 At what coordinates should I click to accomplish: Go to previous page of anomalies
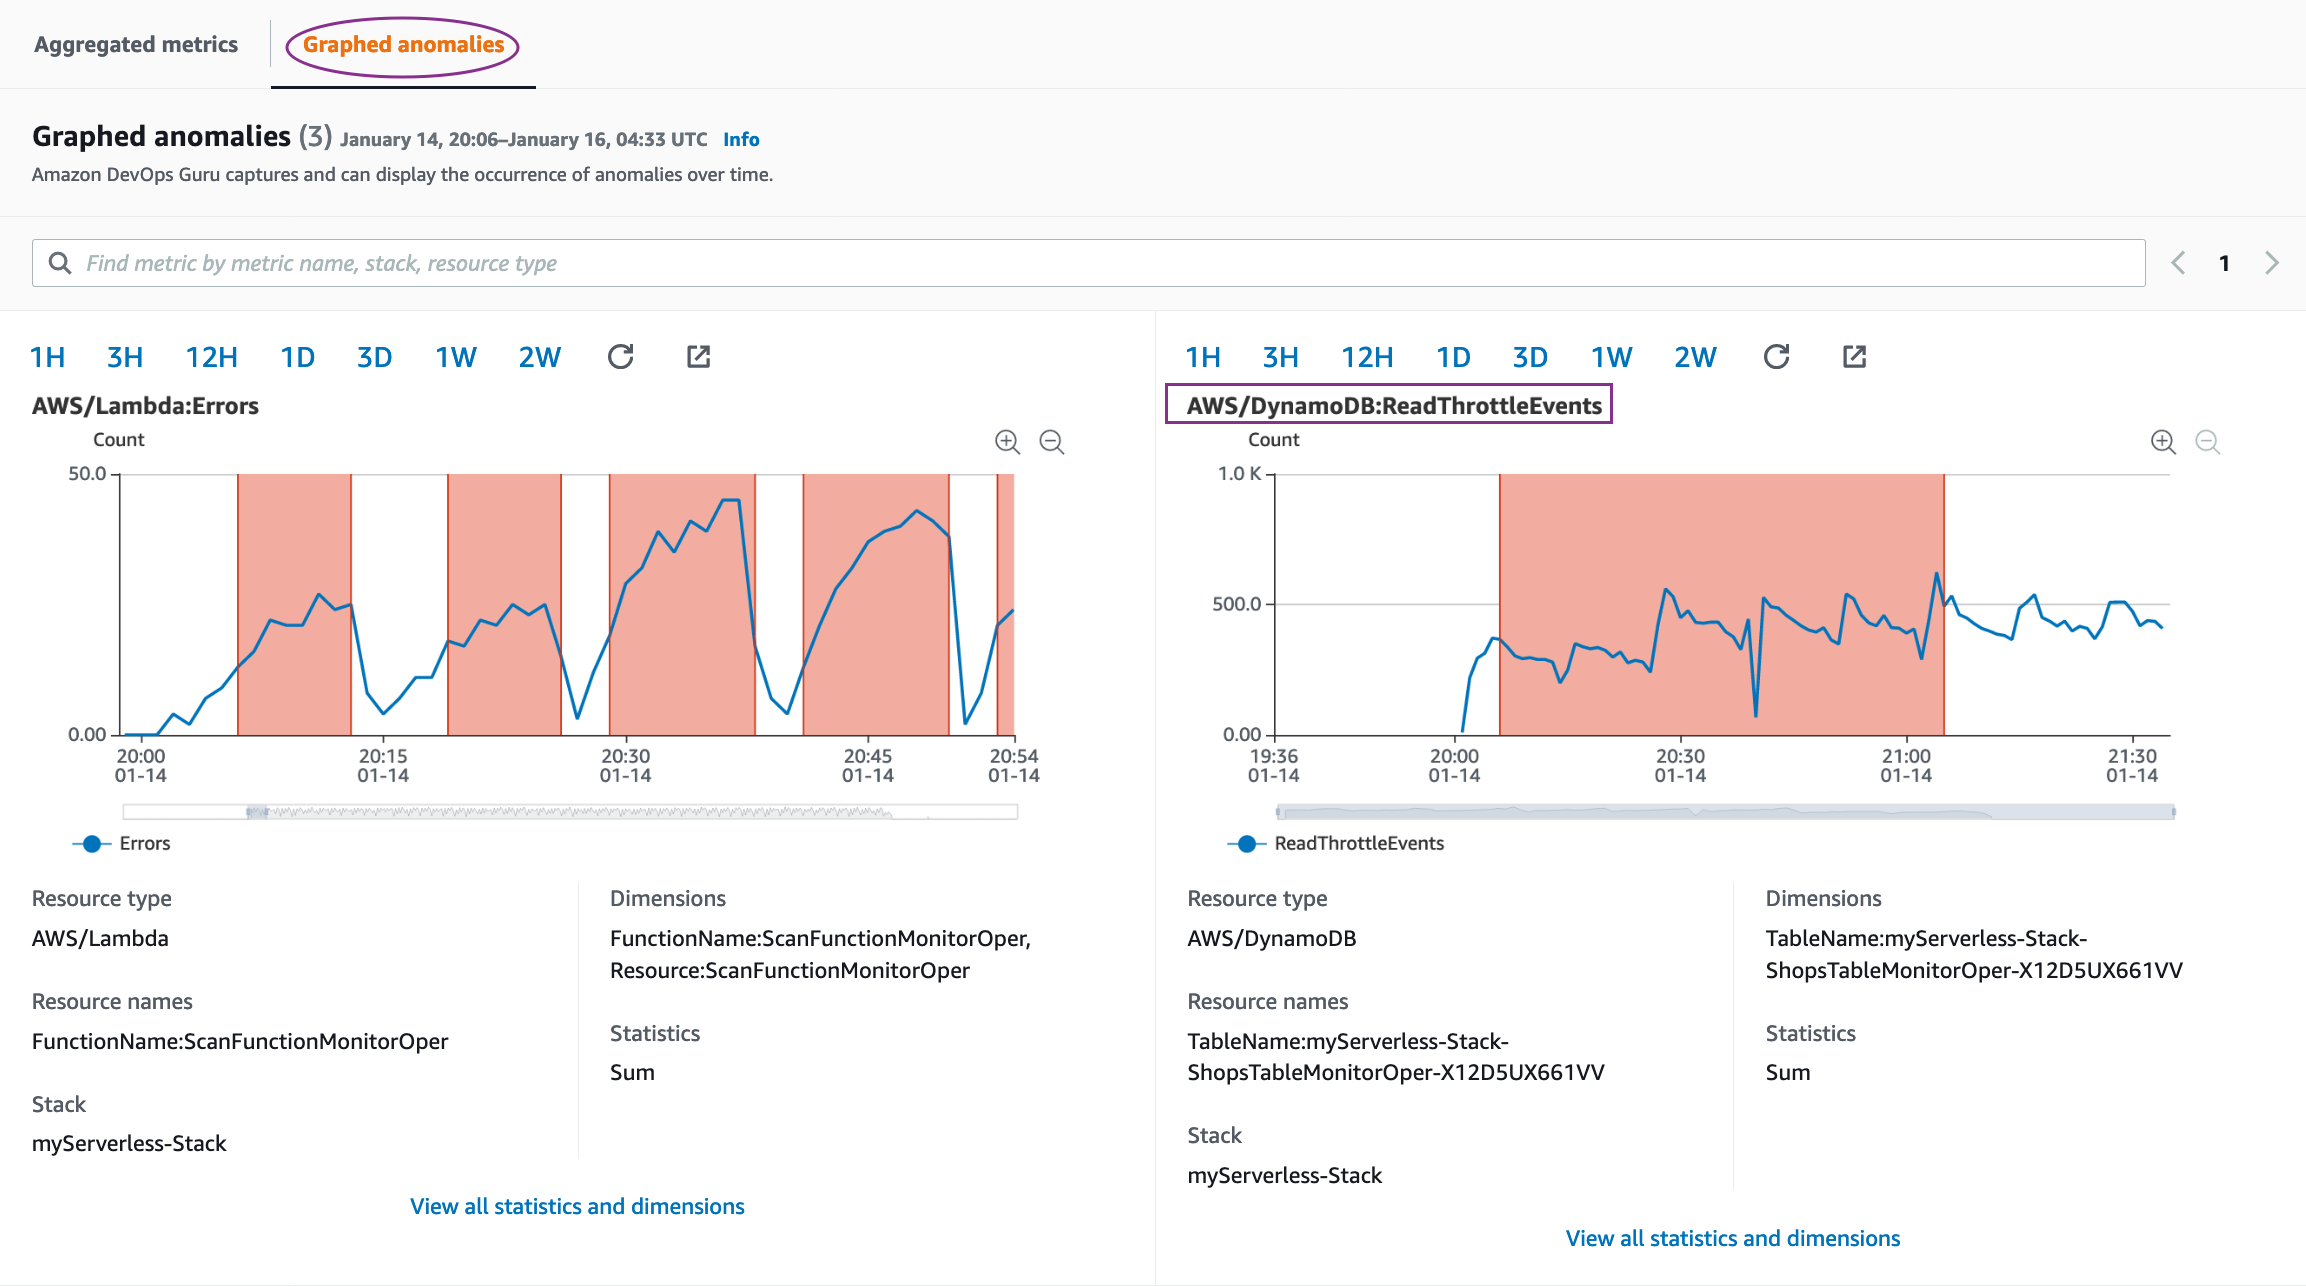click(2178, 263)
